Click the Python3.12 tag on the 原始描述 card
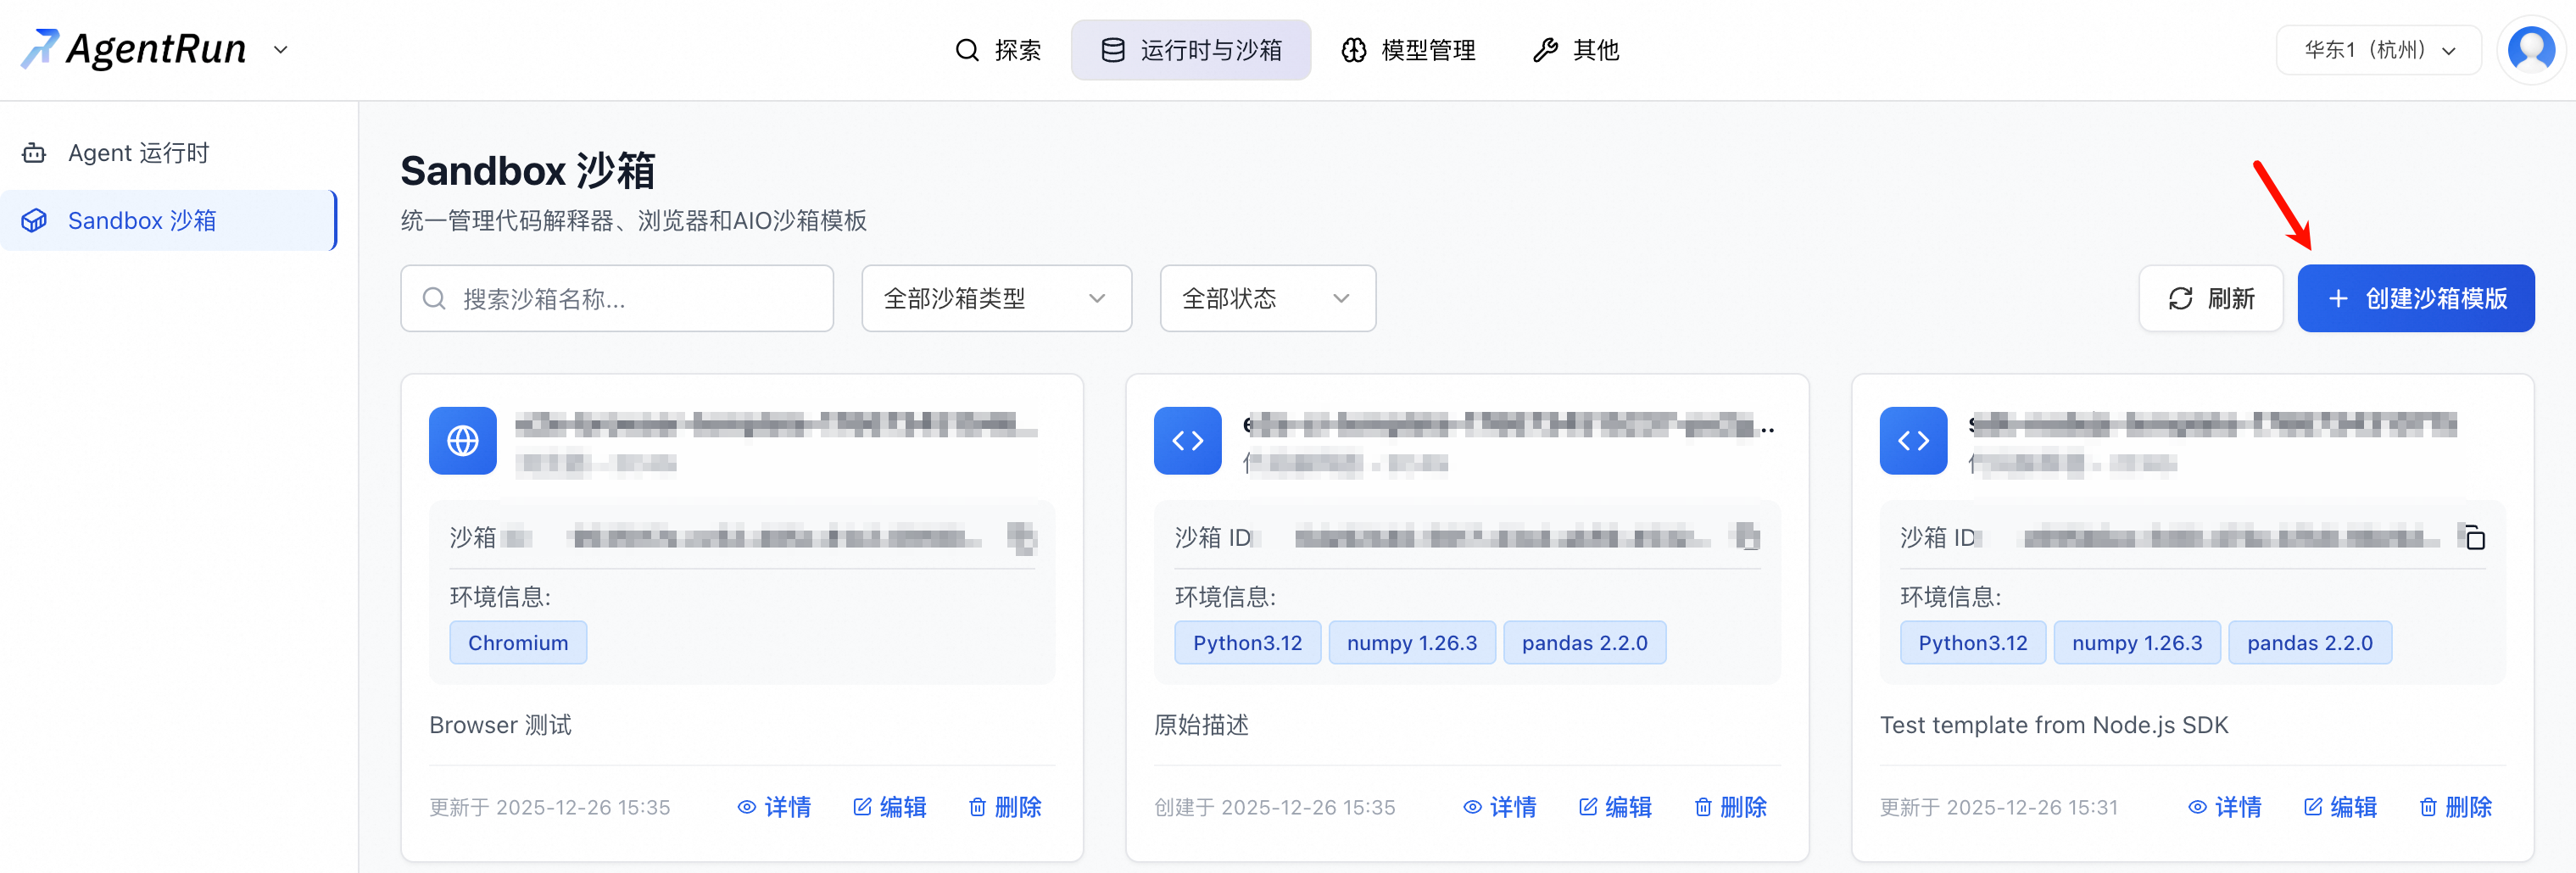The width and height of the screenshot is (2576, 873). (1247, 643)
